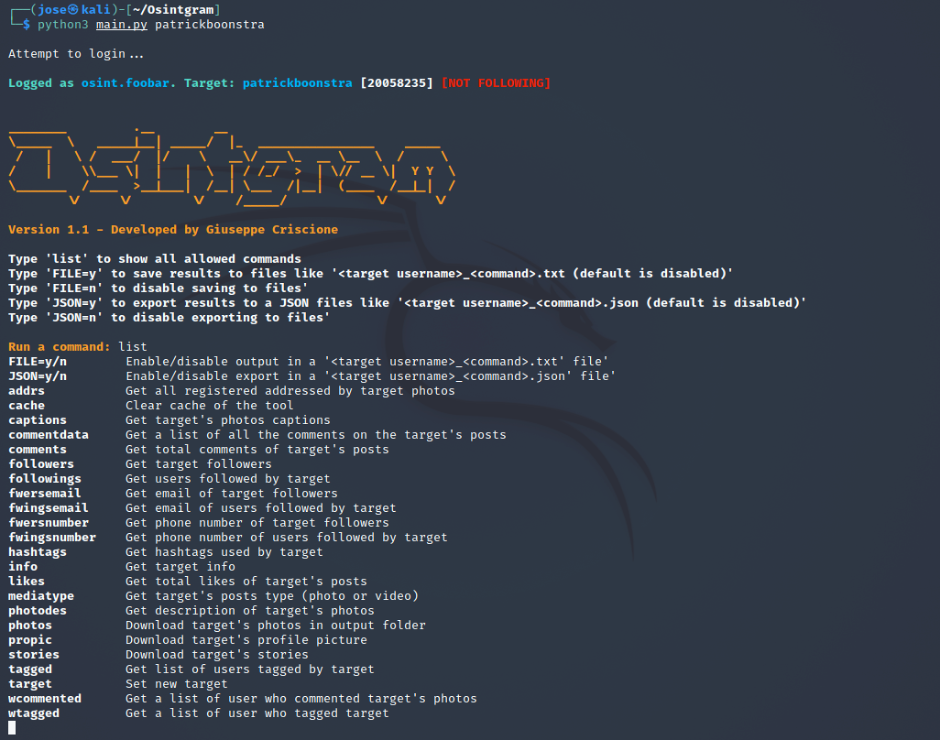Image resolution: width=941 pixels, height=741 pixels.
Task: Click the red '[NOT FOLLOWING]' status
Action: tap(496, 83)
